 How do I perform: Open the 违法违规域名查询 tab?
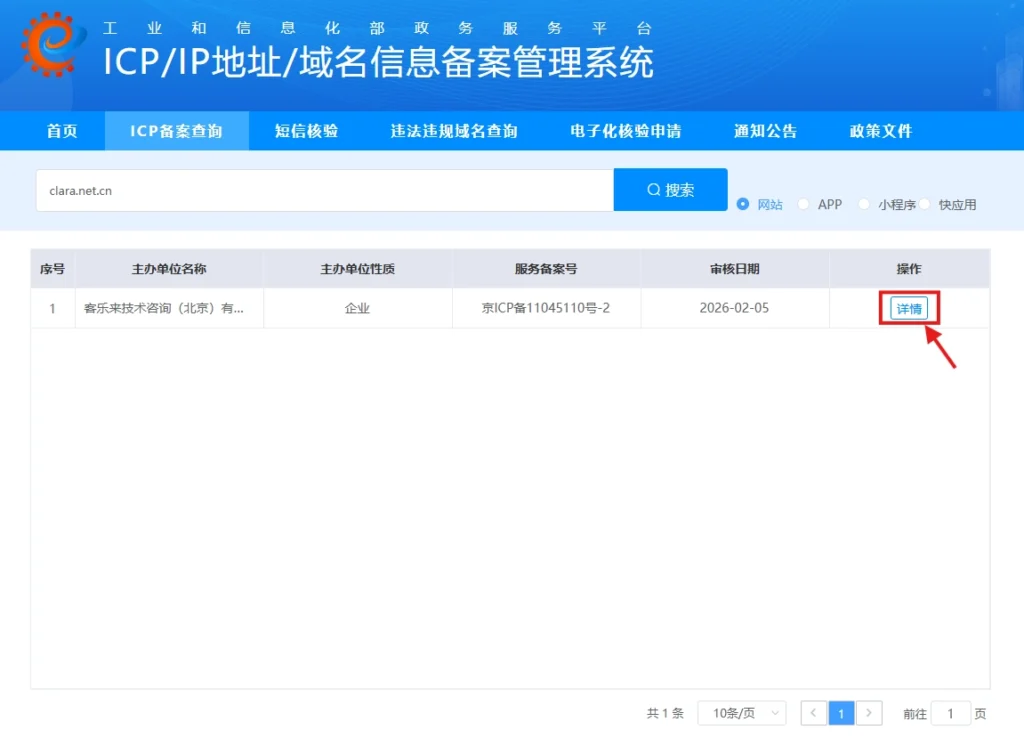pos(453,131)
